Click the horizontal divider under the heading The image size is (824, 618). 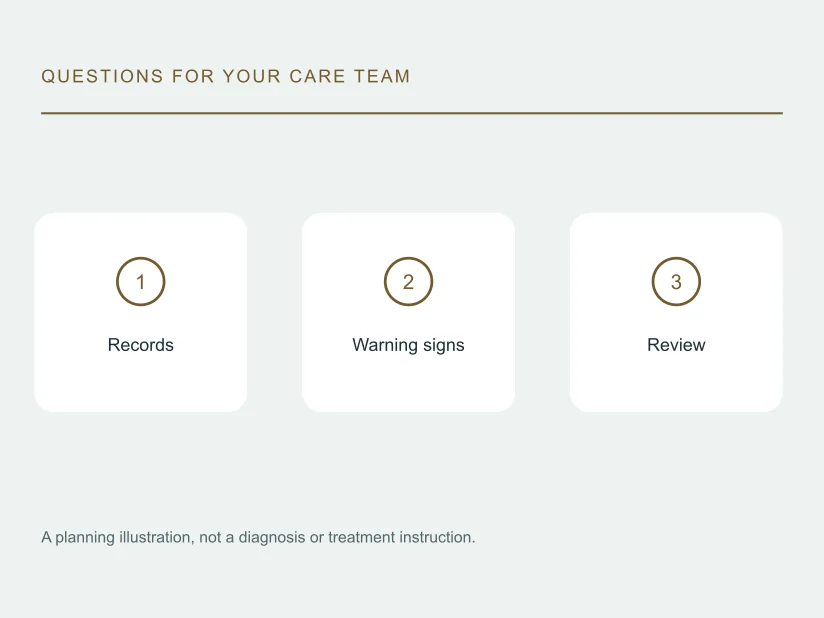[x=412, y=112]
